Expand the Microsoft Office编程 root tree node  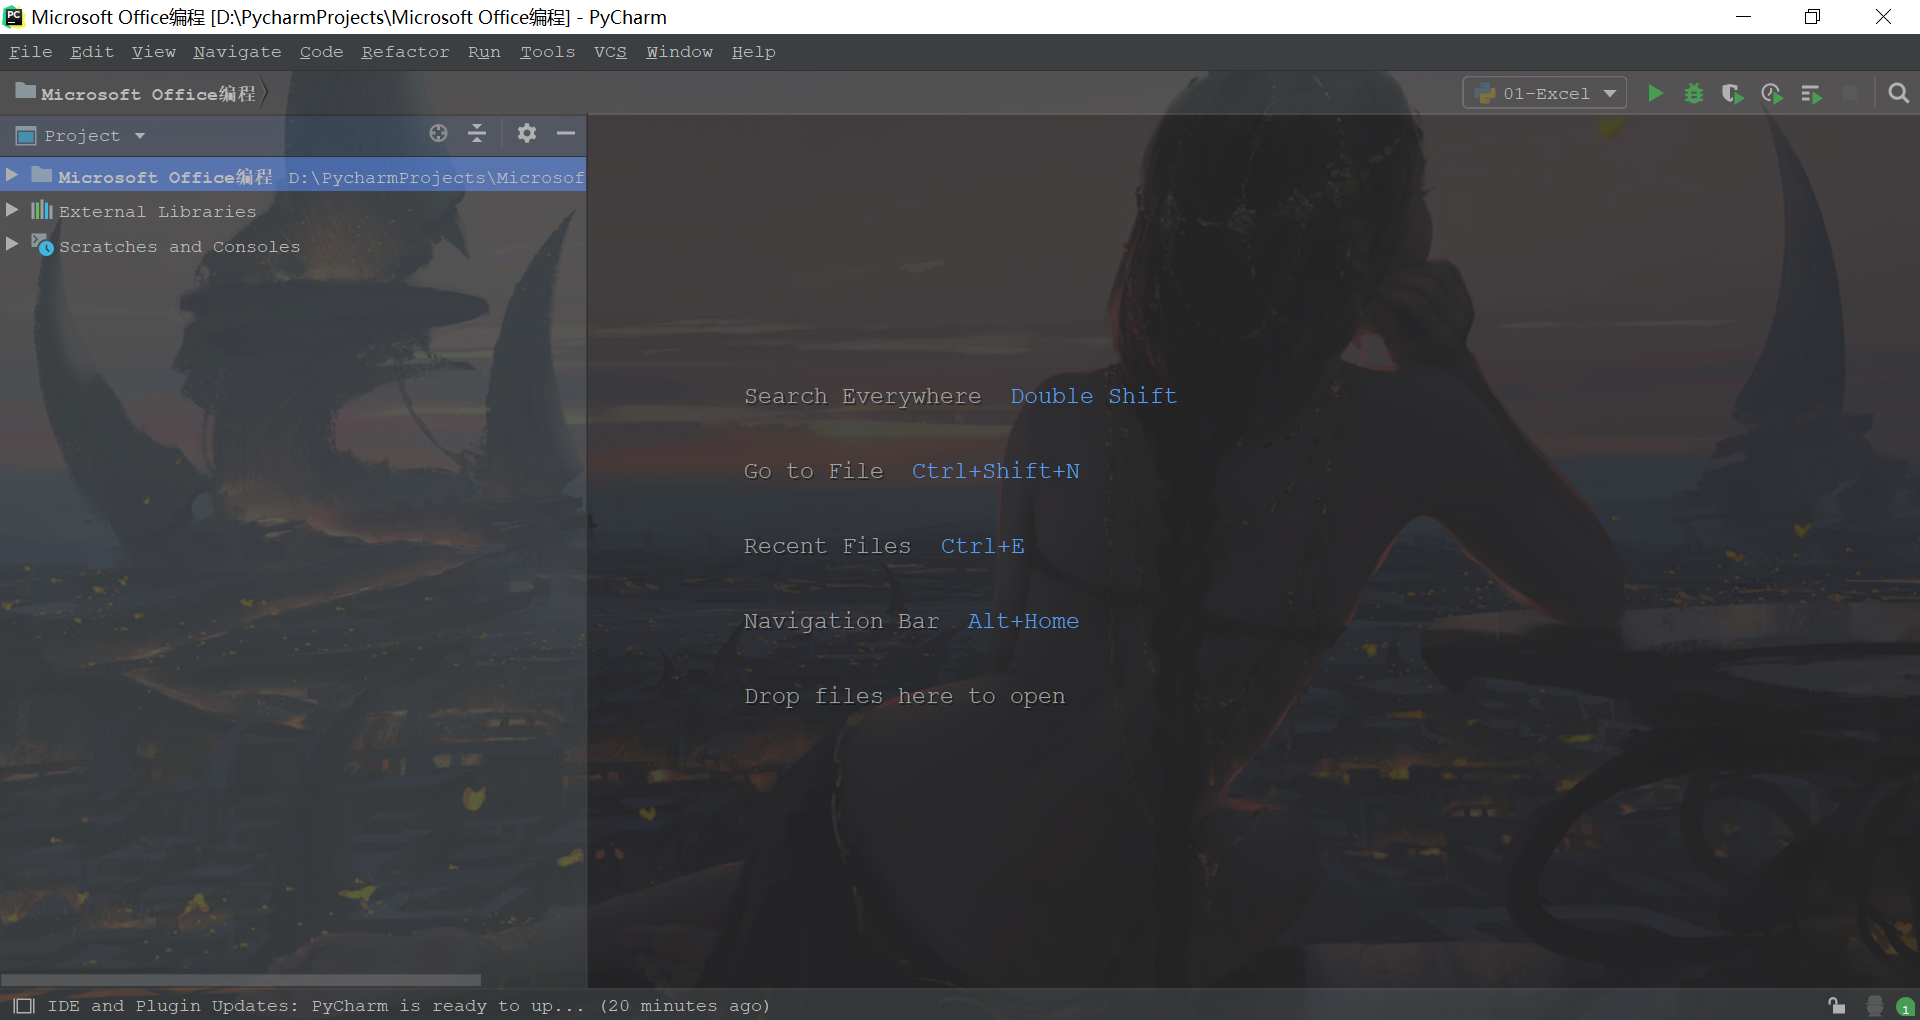click(12, 175)
